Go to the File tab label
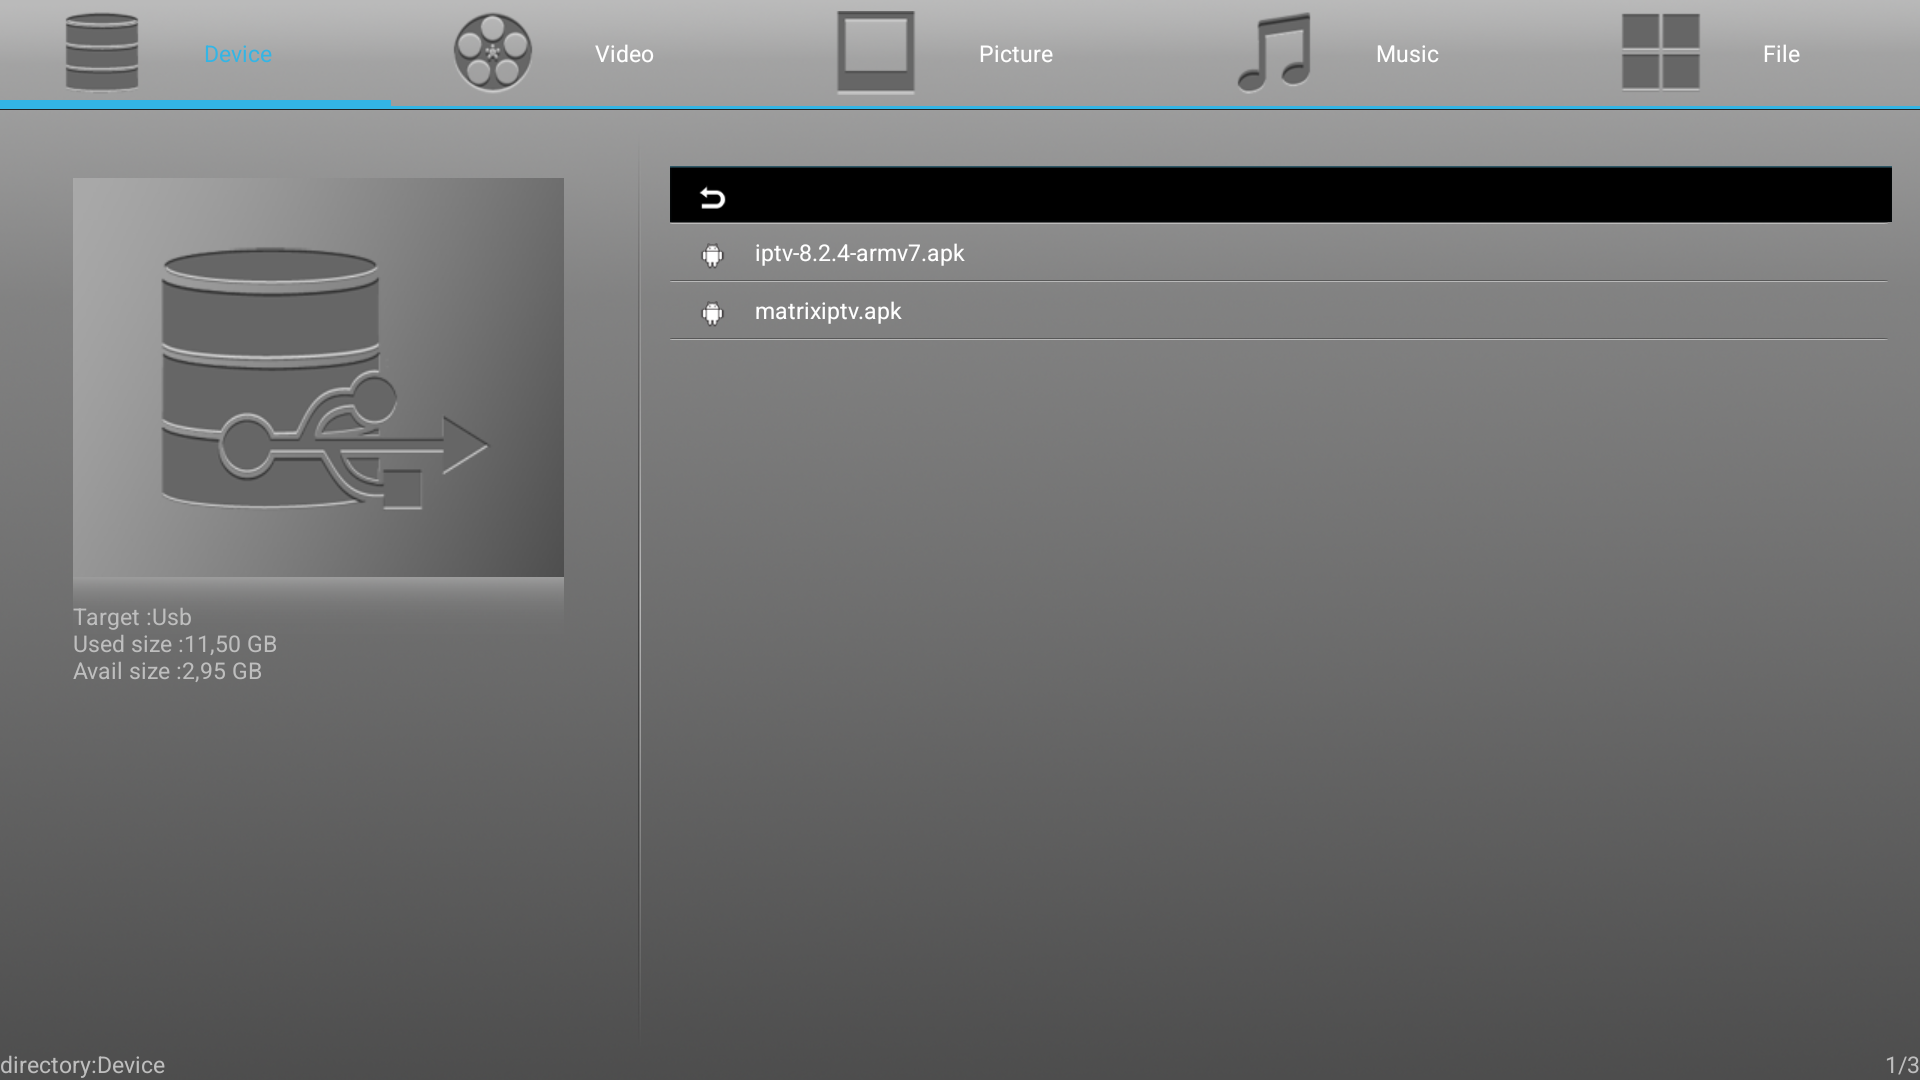This screenshot has width=1920, height=1080. [1780, 54]
